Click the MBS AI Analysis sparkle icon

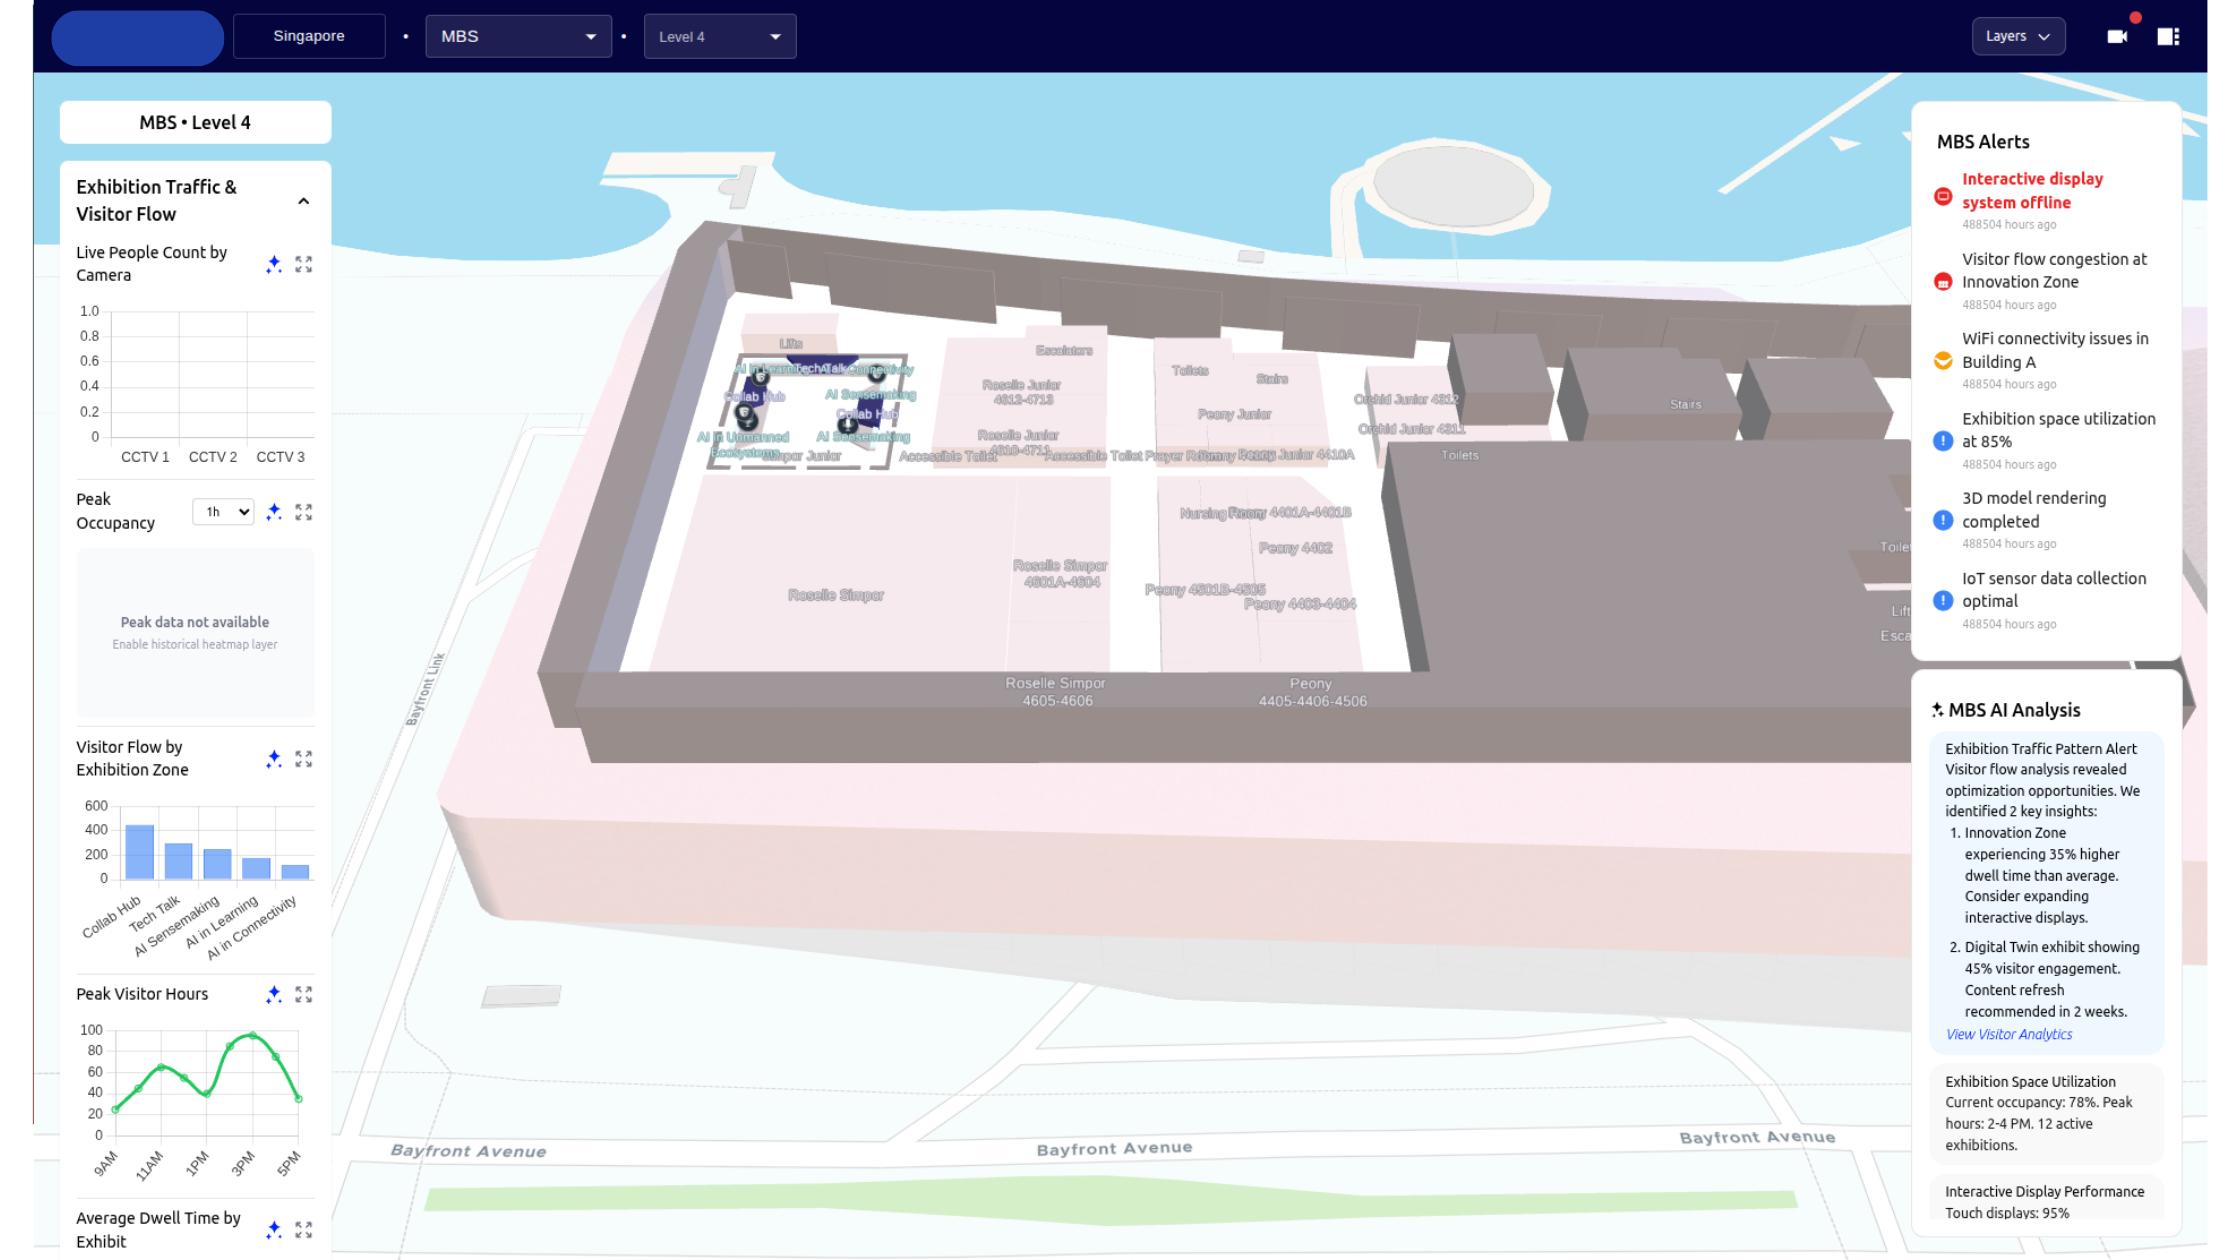[x=1938, y=710]
